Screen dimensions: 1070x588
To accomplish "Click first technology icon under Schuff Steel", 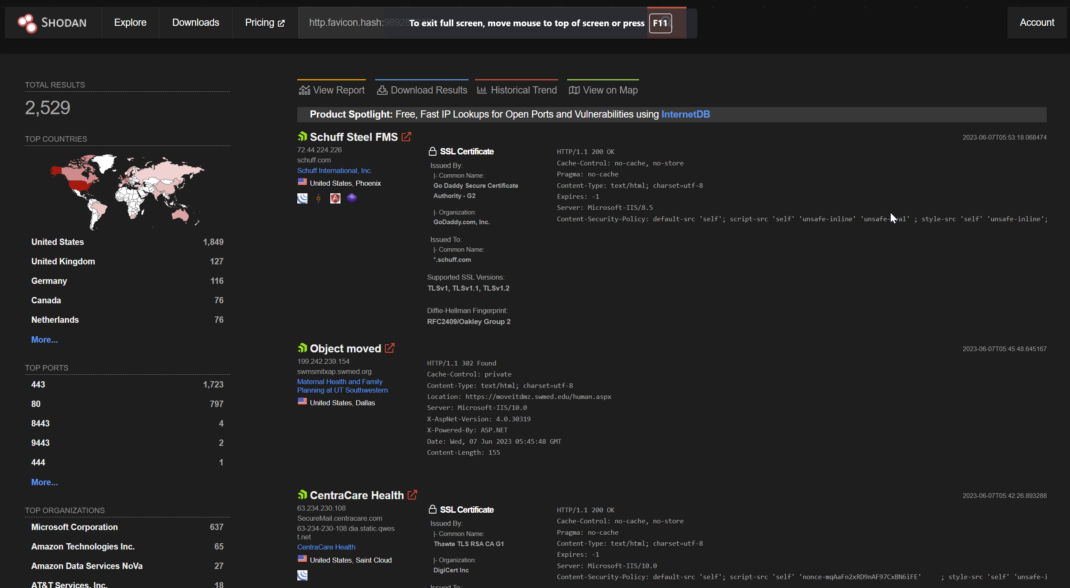I will 302,199.
